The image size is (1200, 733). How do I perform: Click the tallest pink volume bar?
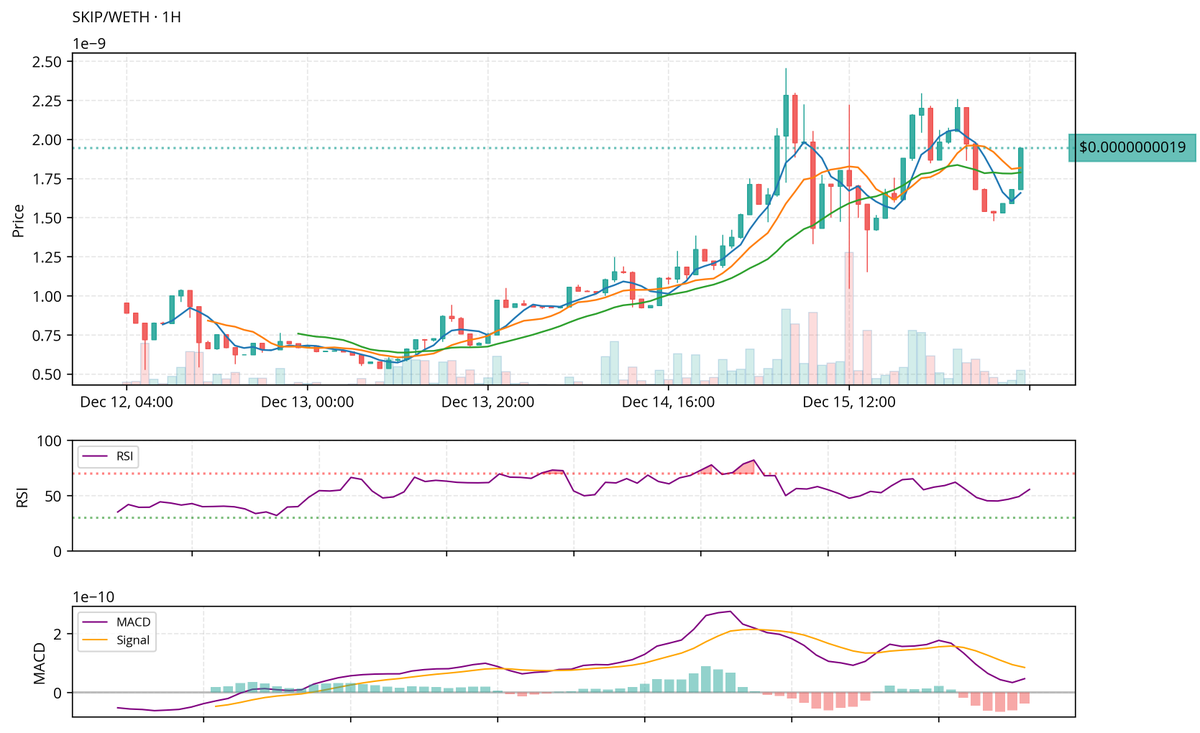click(x=849, y=318)
